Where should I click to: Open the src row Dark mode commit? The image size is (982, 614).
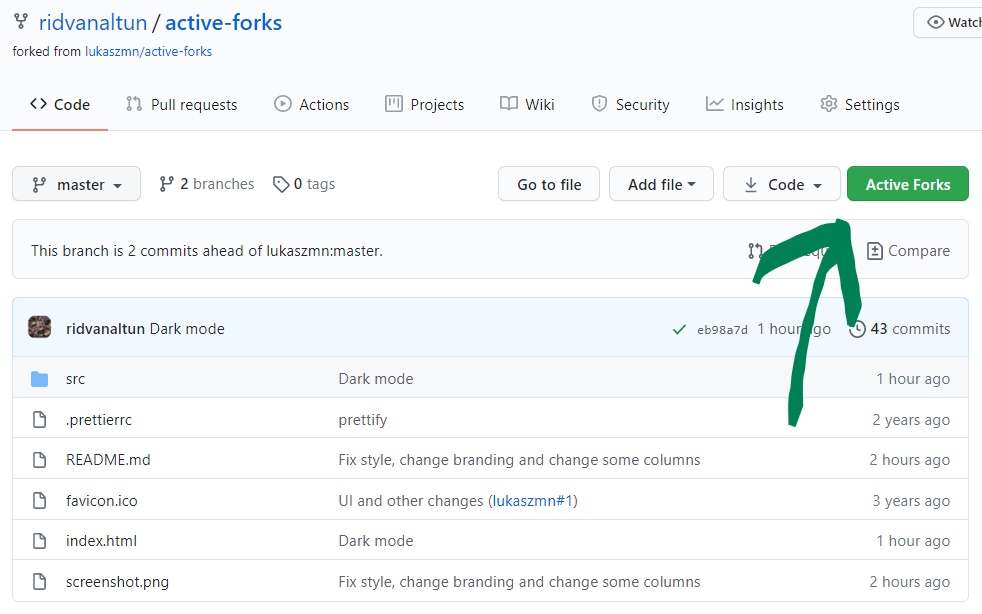[x=376, y=379]
